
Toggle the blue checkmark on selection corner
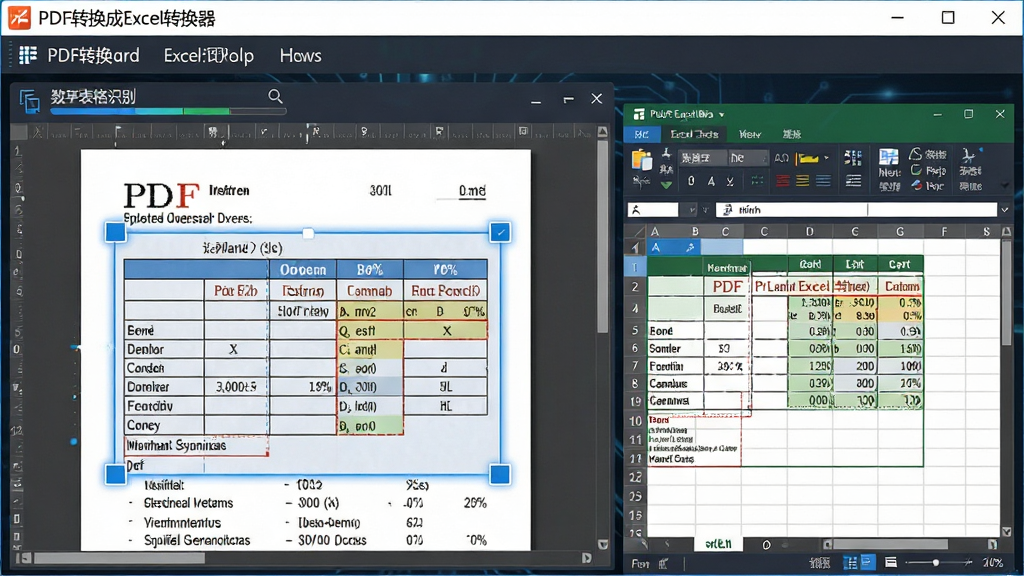500,232
